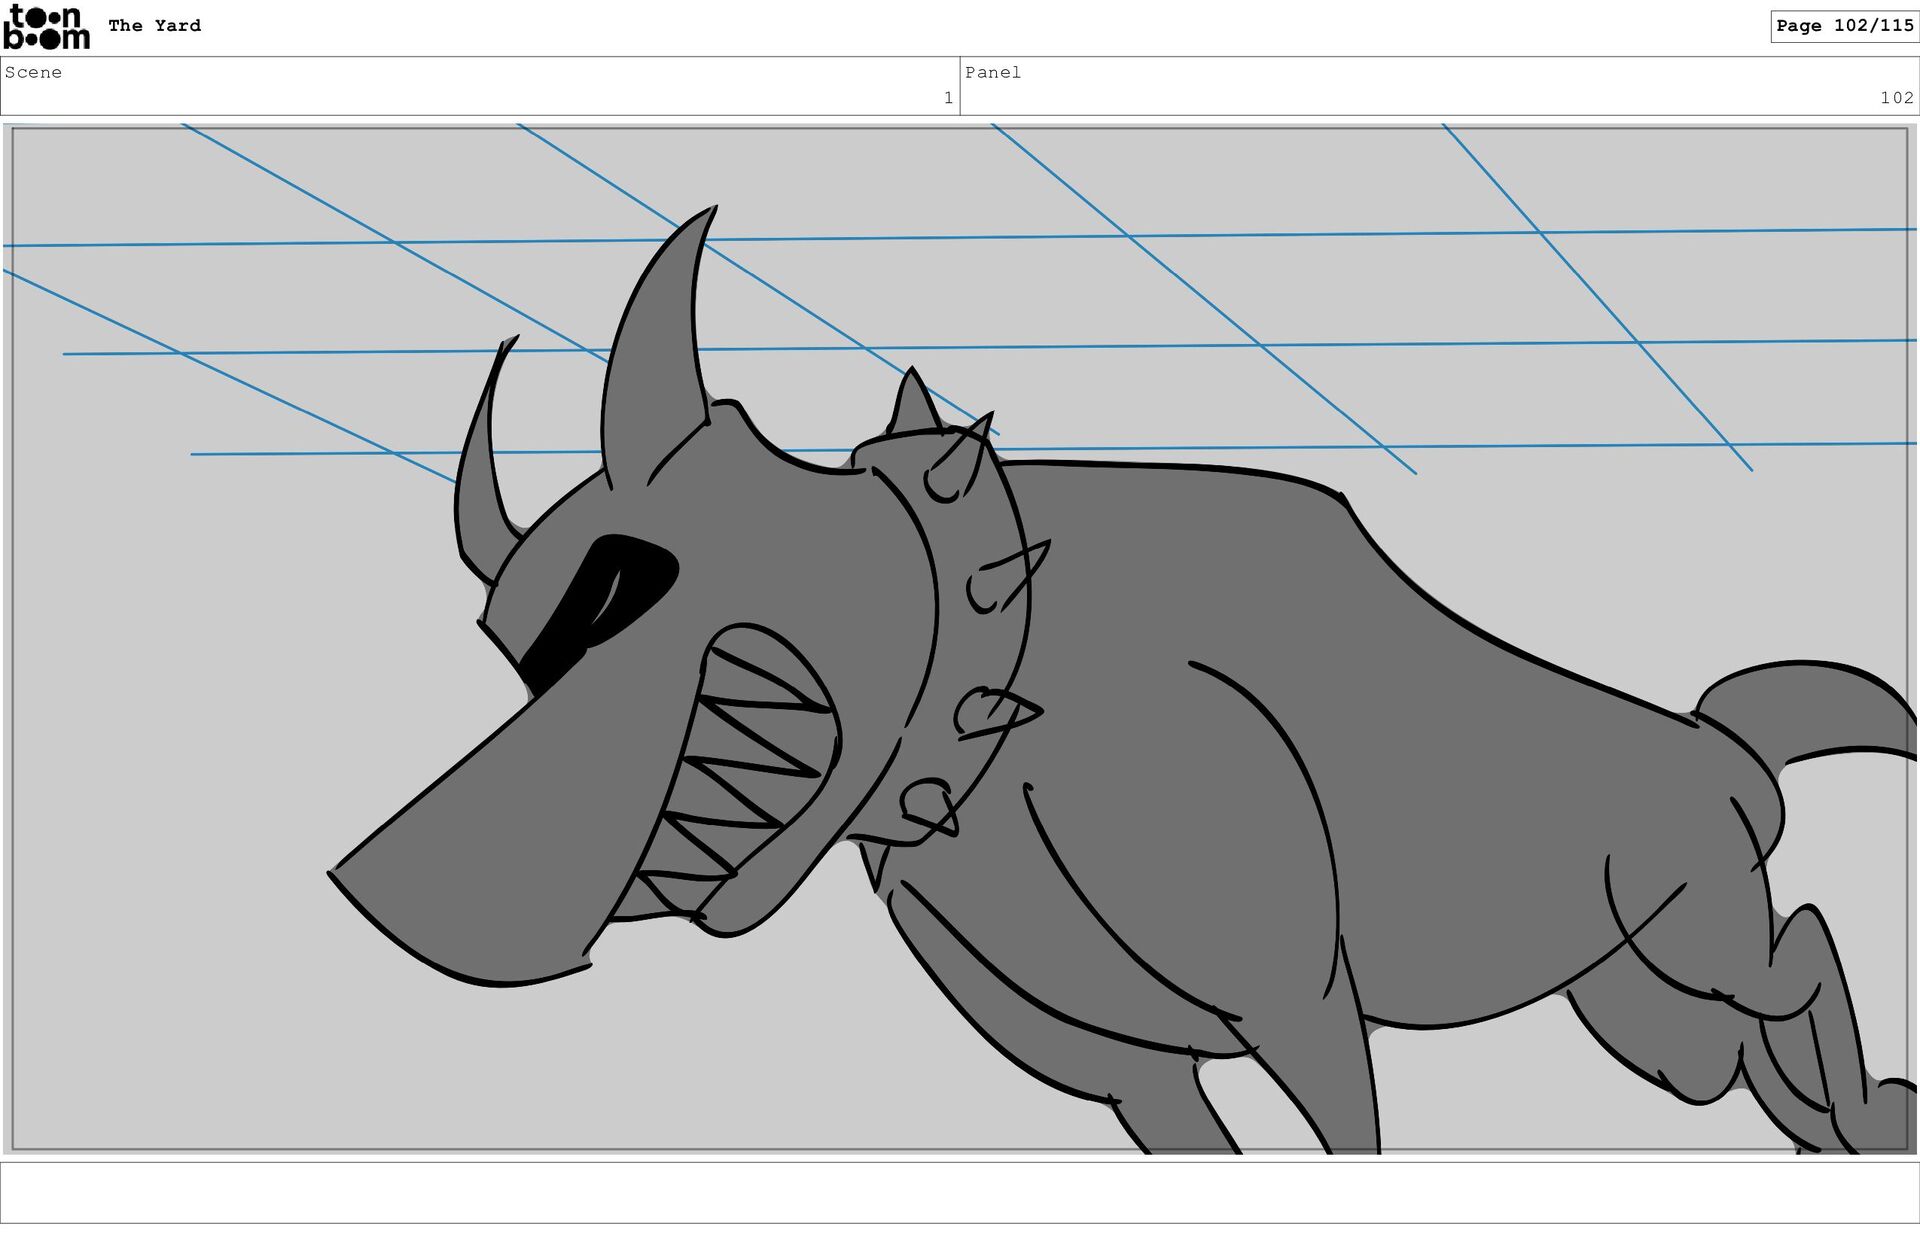Click the Scene header label
Screen dimensions: 1920x1242
tap(33, 72)
